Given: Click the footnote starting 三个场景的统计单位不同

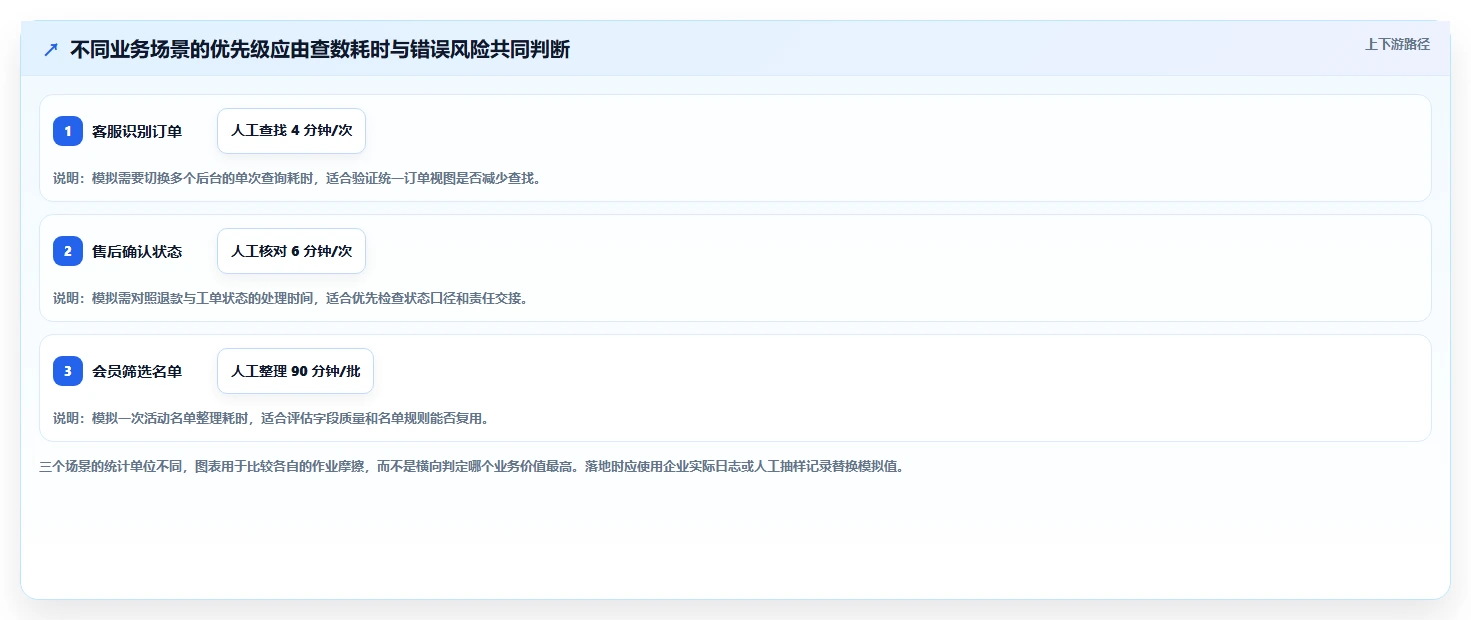Looking at the screenshot, I should click(471, 466).
